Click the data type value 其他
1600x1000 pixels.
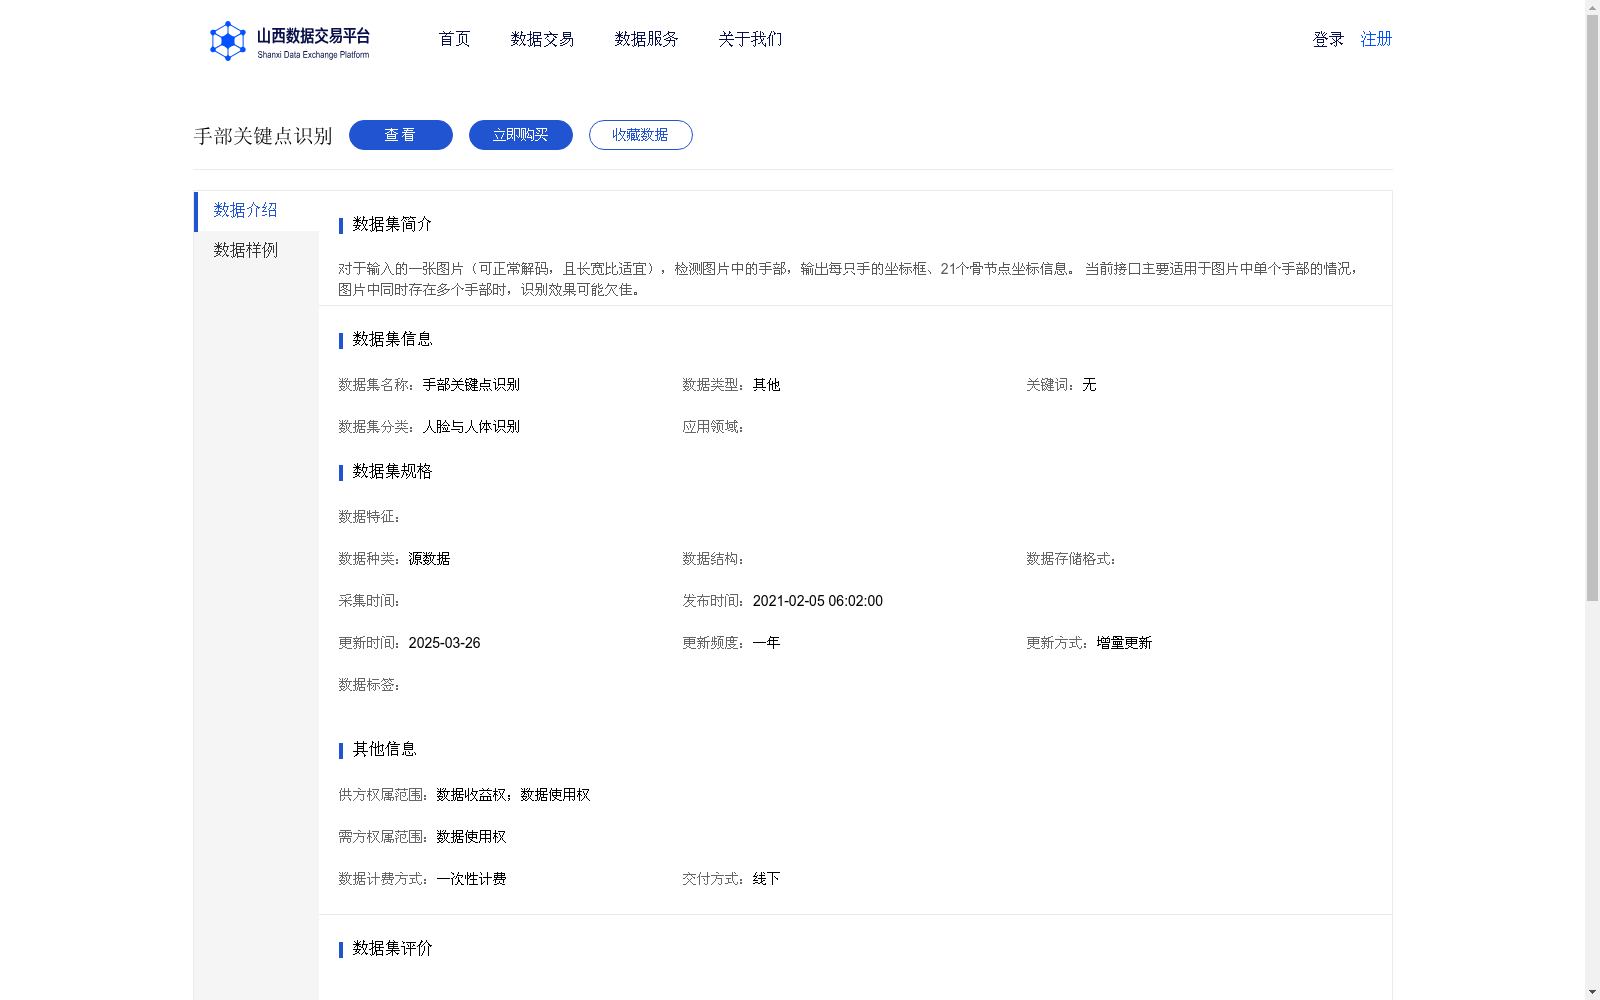pos(766,385)
